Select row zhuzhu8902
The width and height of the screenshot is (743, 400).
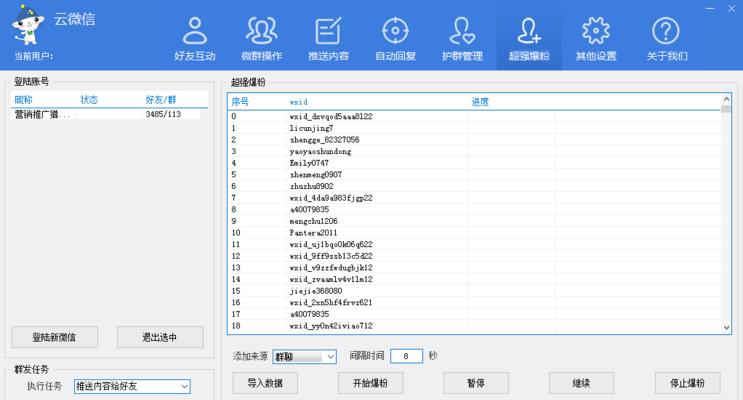(x=475, y=186)
